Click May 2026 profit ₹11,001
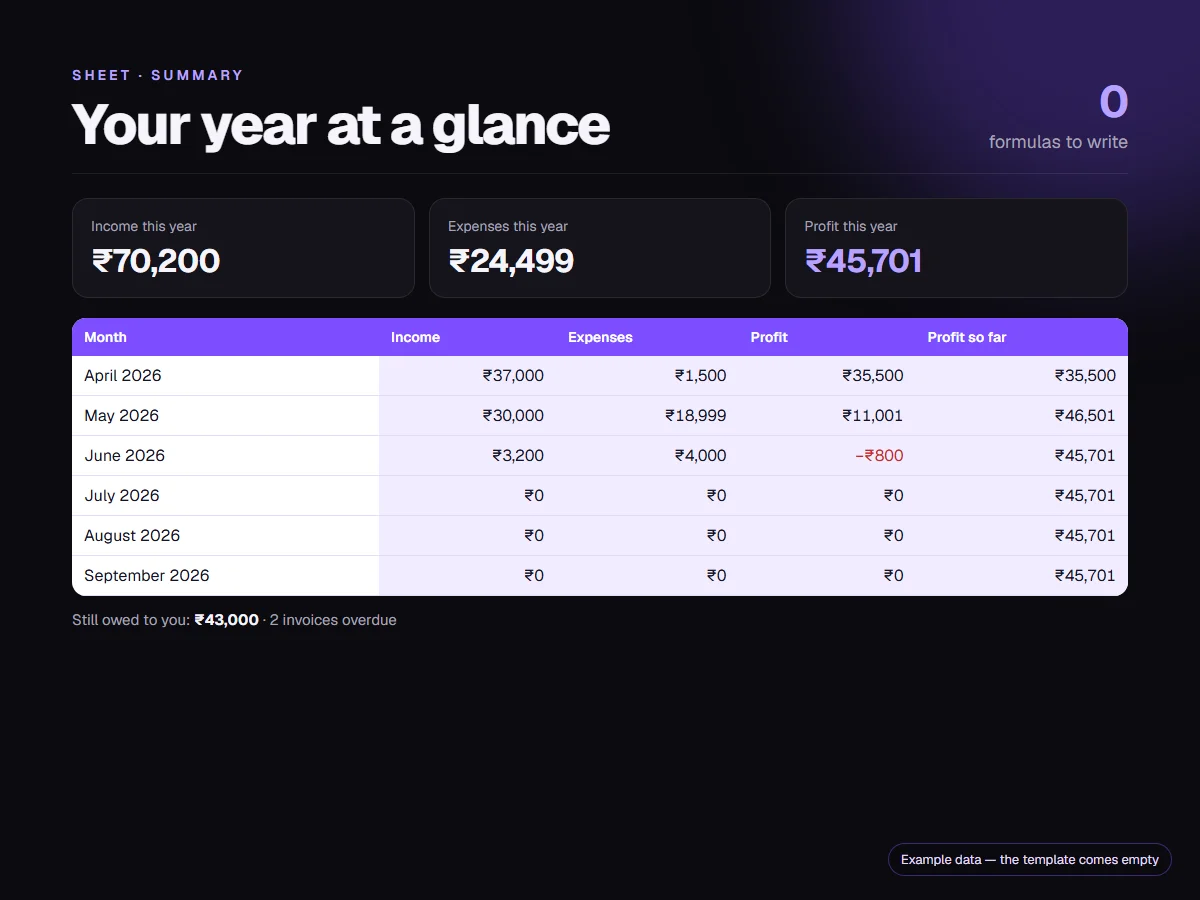Image resolution: width=1200 pixels, height=900 pixels. [873, 416]
